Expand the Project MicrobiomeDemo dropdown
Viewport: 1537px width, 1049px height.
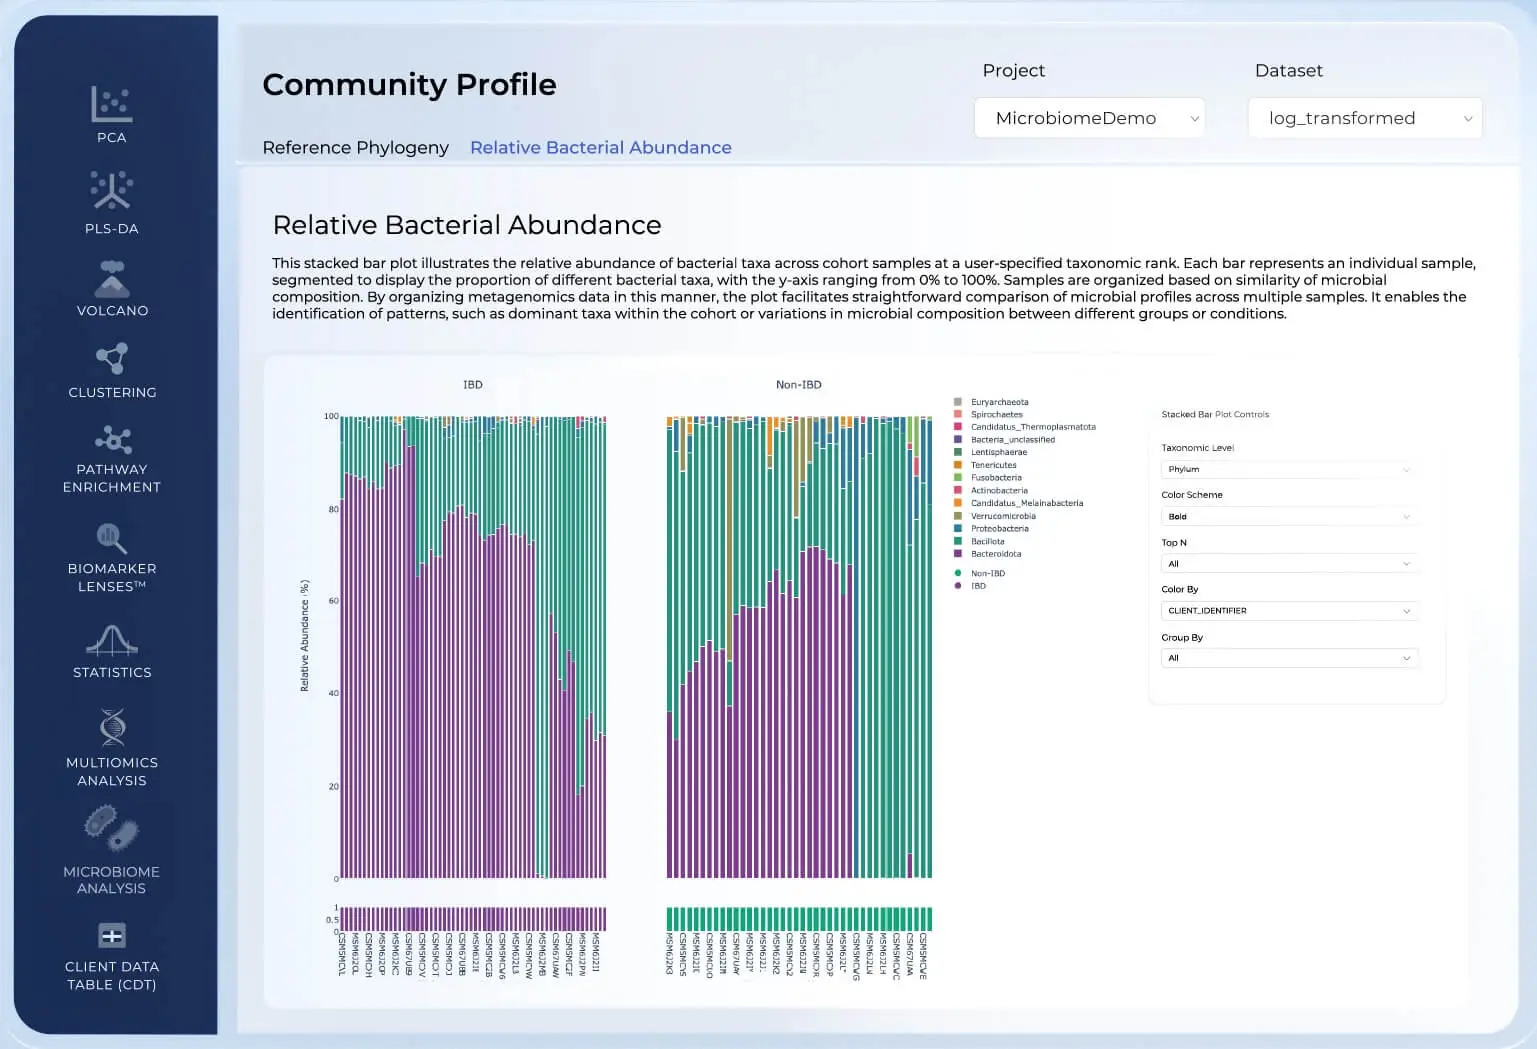tap(1090, 118)
